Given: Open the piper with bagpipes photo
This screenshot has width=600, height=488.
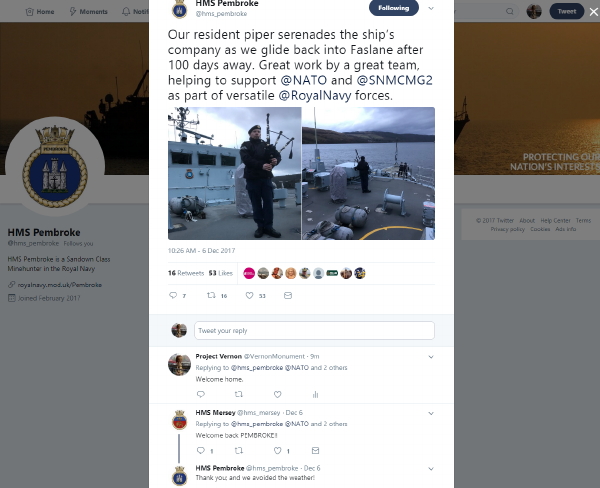Looking at the screenshot, I should 235,173.
